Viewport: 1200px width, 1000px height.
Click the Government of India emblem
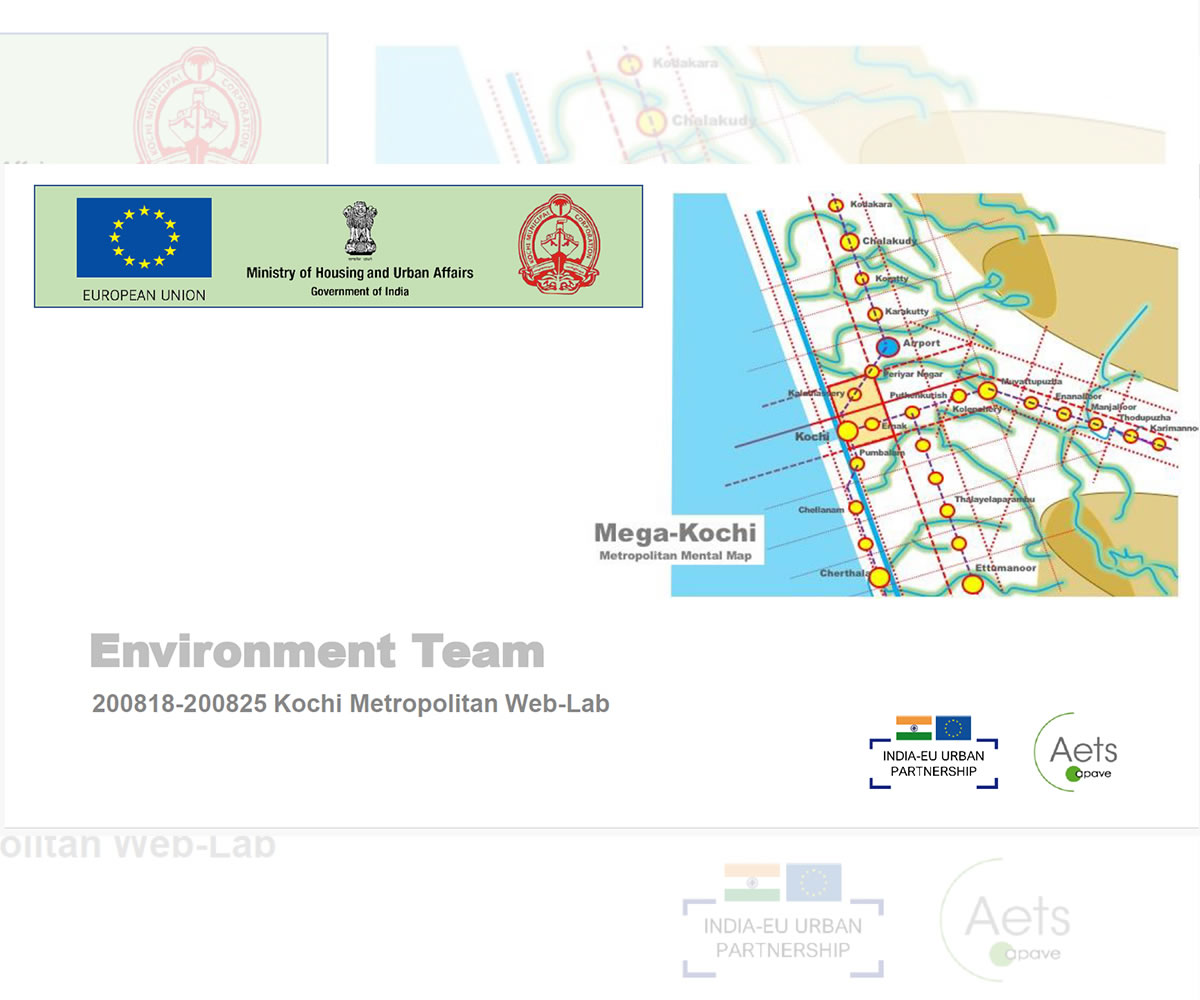359,230
